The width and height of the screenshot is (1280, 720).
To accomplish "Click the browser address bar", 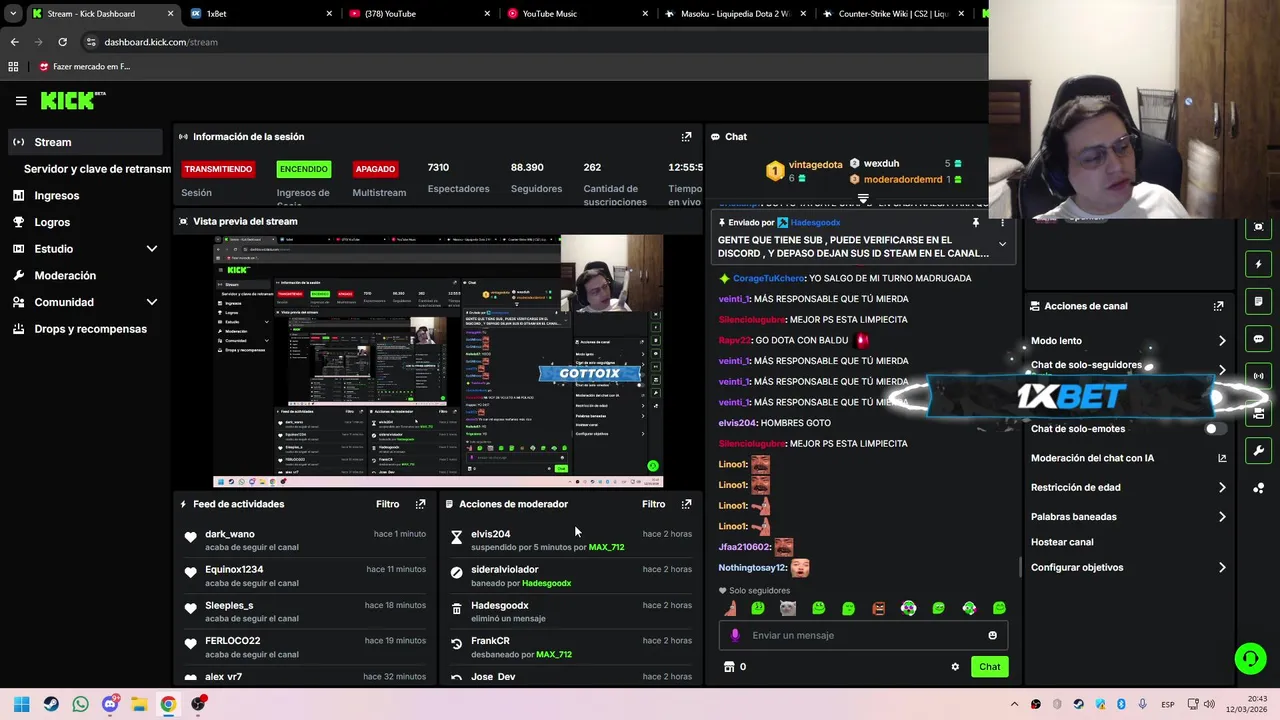I will pyautogui.click(x=530, y=42).
